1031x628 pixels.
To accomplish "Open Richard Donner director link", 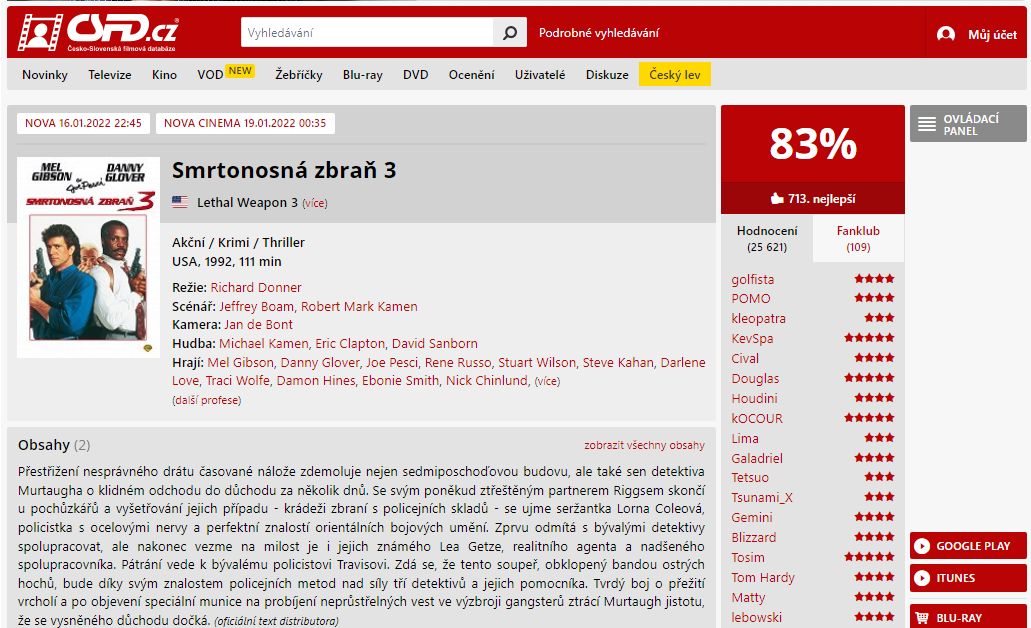I will point(256,287).
